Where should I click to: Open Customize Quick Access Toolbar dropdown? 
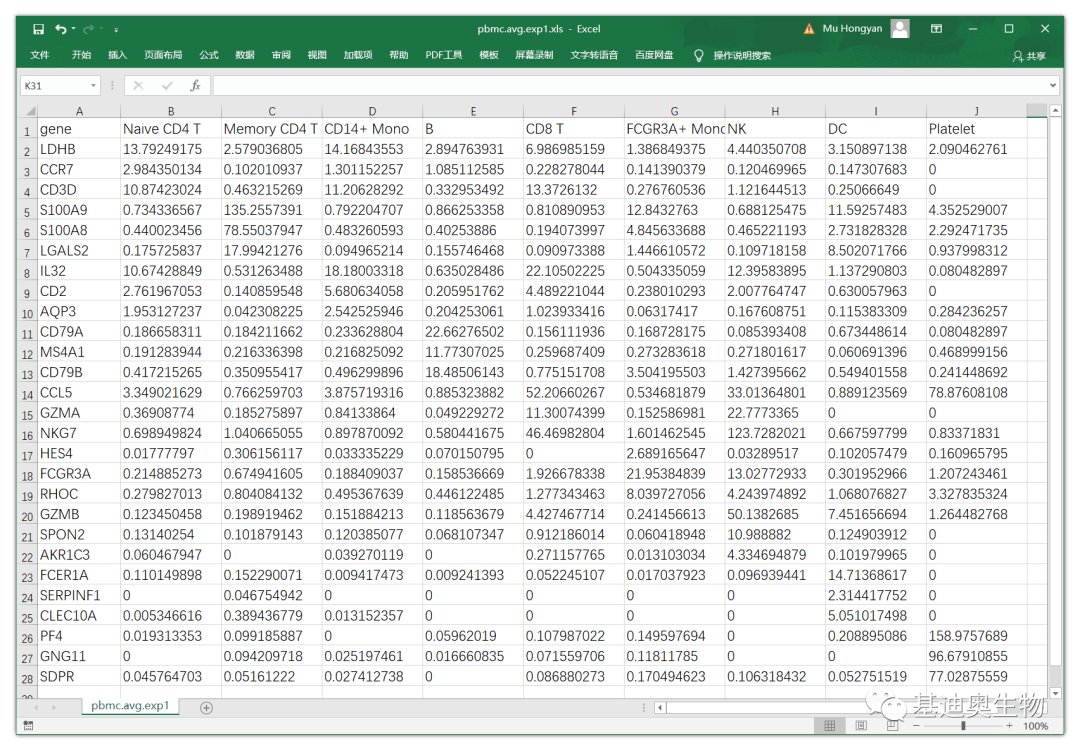(x=116, y=30)
